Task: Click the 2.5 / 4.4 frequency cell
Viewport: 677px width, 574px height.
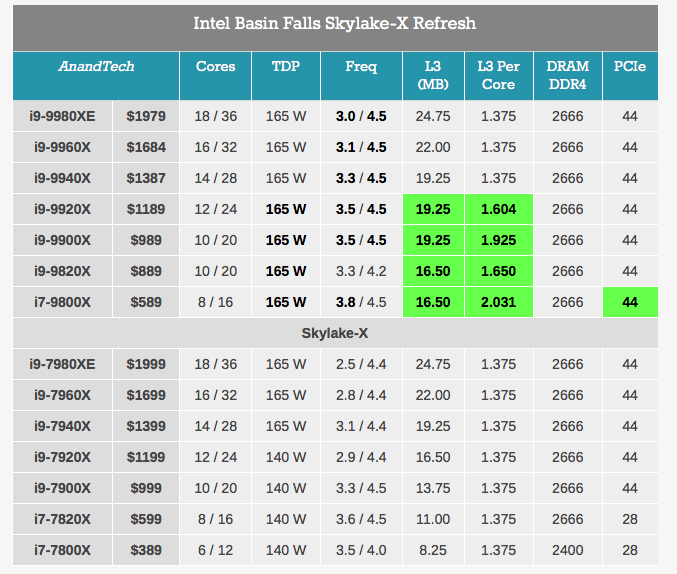Action: coord(361,364)
